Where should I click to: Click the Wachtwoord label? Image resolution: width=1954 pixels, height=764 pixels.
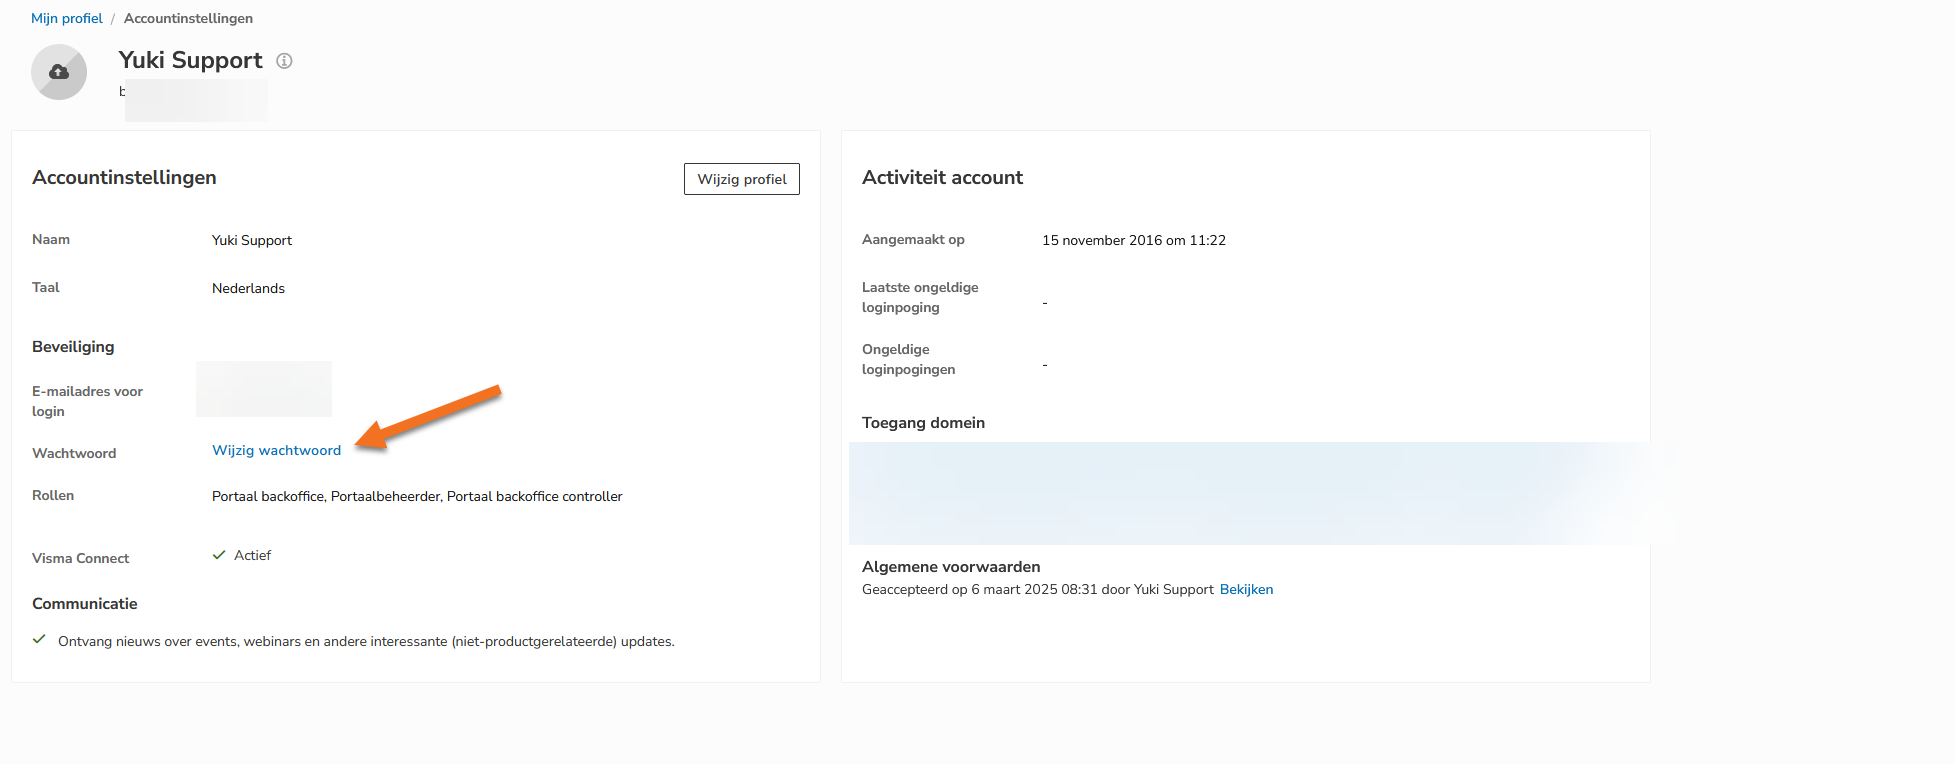(x=74, y=453)
